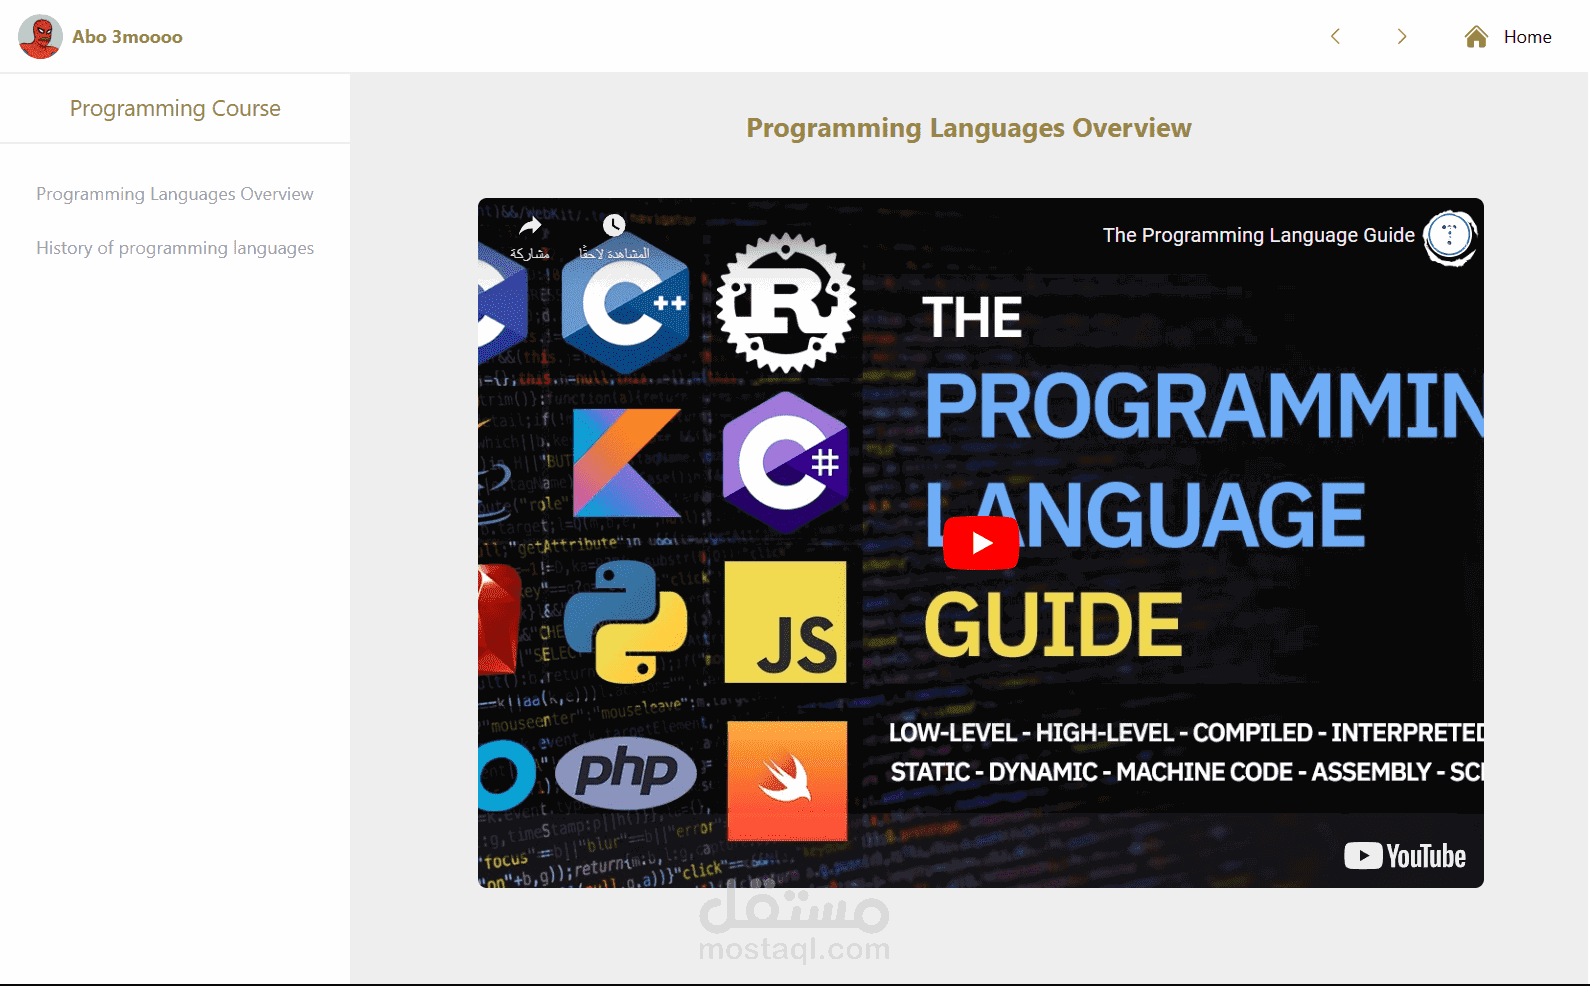Open The Programming Language Guide video title
1590x986 pixels.
1258,235
